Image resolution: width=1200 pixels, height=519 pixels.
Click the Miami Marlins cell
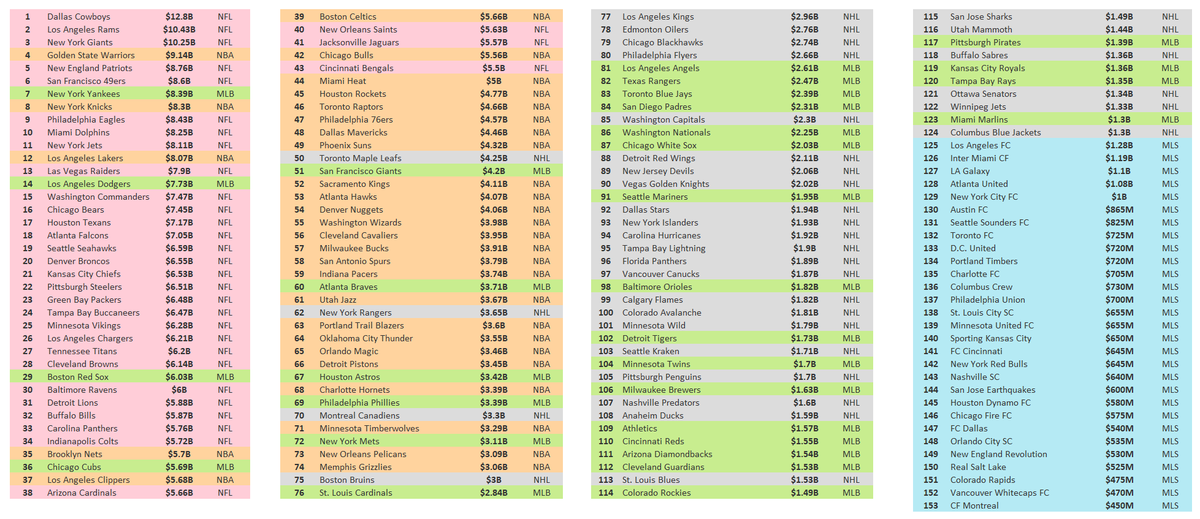979,119
